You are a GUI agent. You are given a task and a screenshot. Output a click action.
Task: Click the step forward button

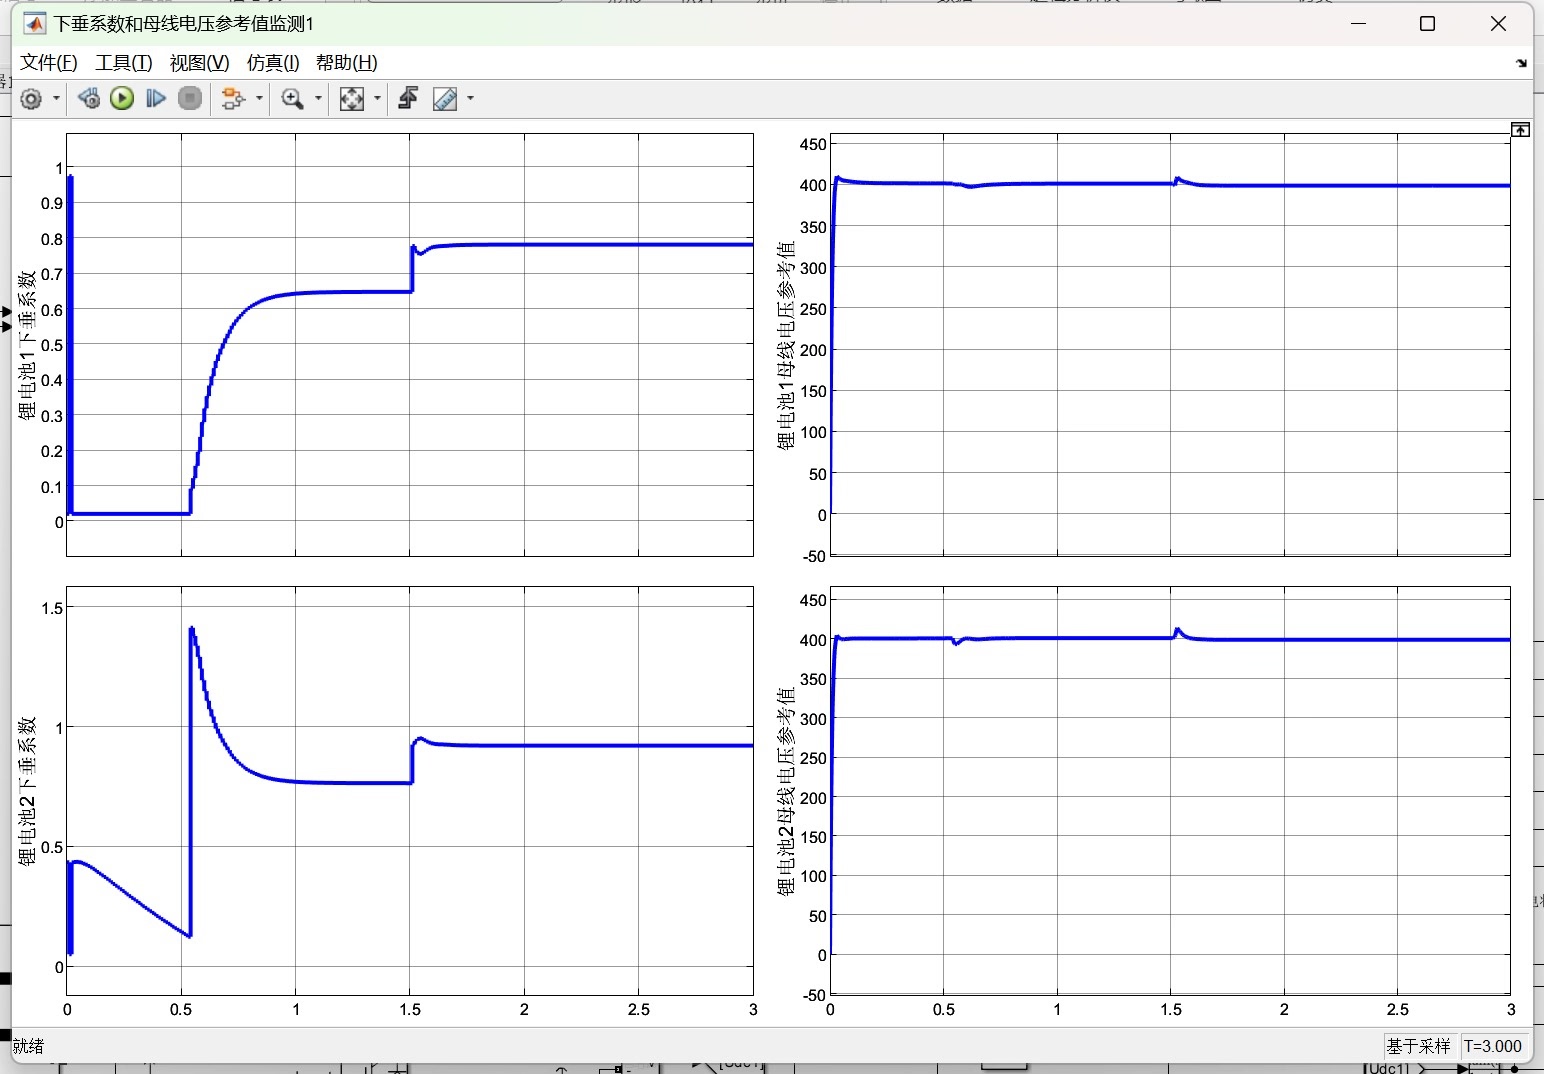156,98
